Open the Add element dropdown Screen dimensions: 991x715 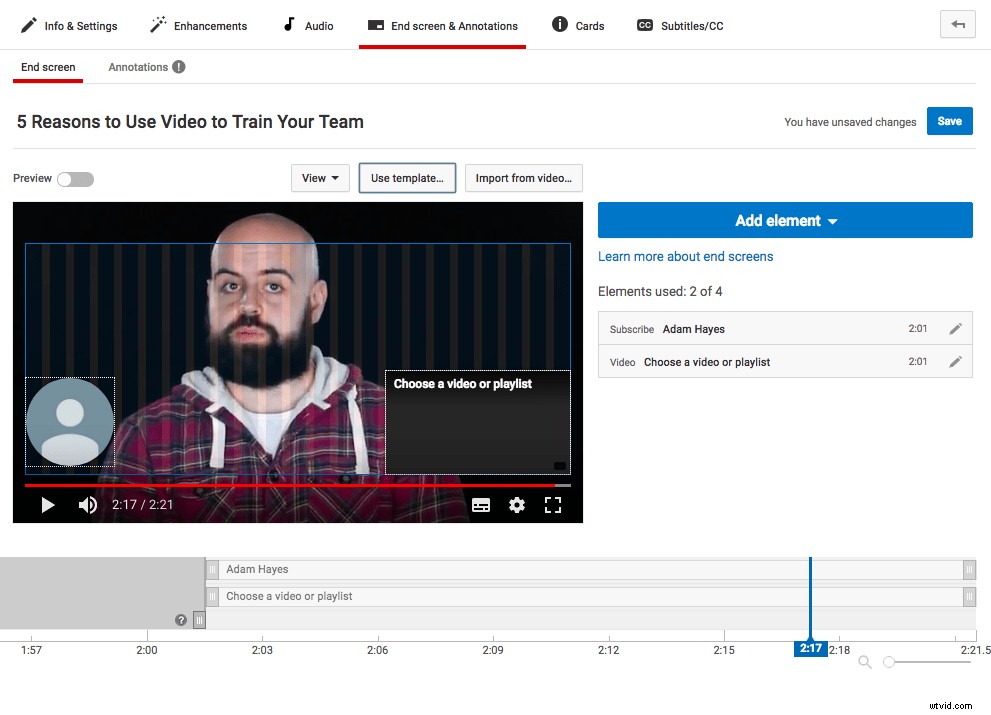click(784, 220)
